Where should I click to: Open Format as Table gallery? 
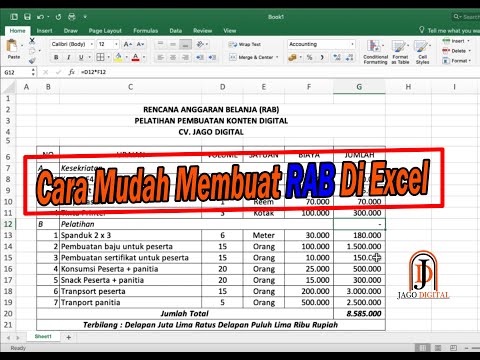tap(400, 52)
